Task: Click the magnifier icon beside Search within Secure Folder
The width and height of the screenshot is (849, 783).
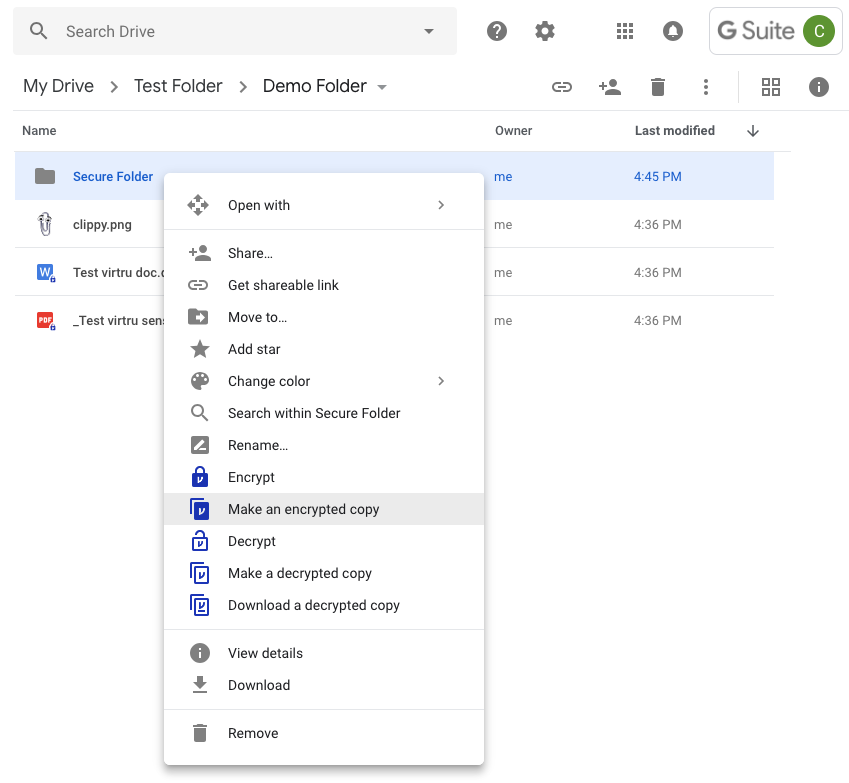Action: click(x=199, y=413)
